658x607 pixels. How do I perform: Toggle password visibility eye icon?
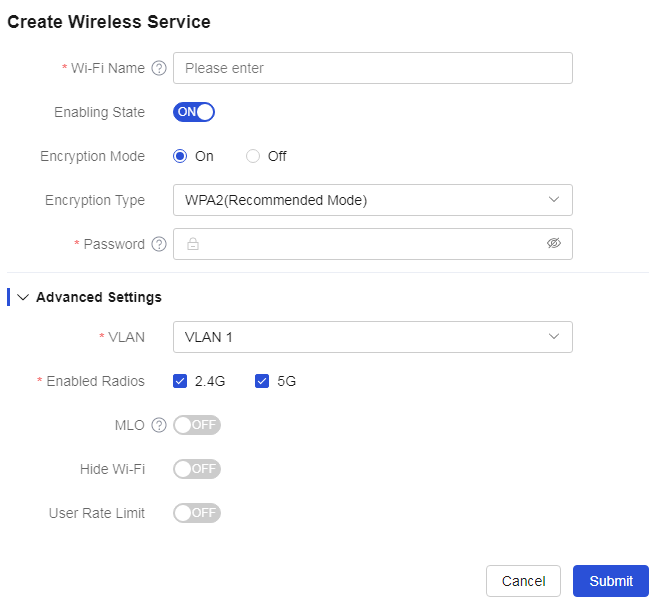(554, 243)
